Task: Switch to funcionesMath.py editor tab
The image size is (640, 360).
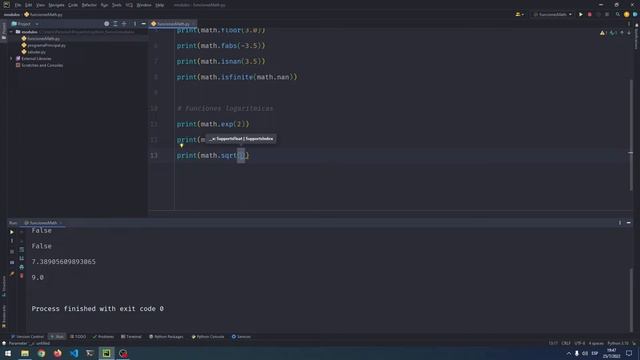Action: click(x=173, y=24)
